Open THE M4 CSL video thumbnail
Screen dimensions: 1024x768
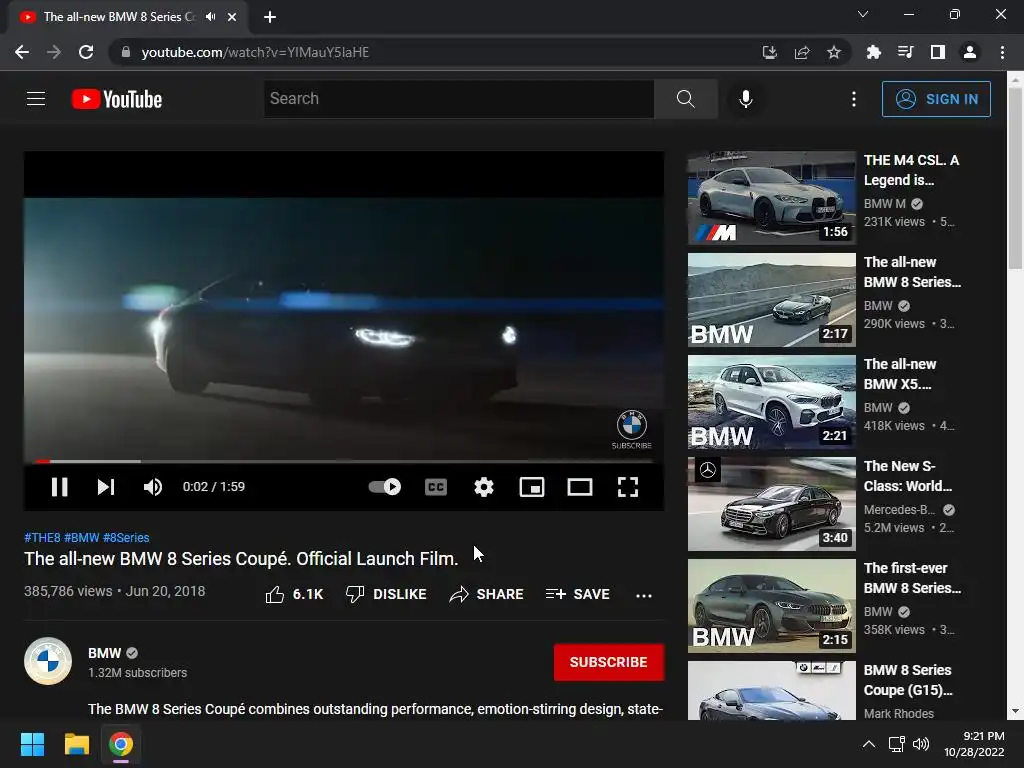[771, 198]
